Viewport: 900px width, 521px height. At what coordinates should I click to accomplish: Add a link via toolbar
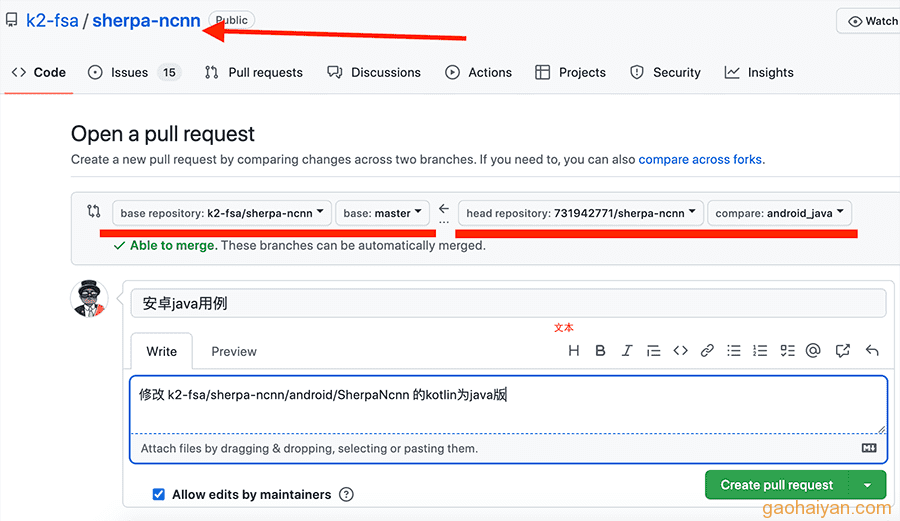(707, 351)
